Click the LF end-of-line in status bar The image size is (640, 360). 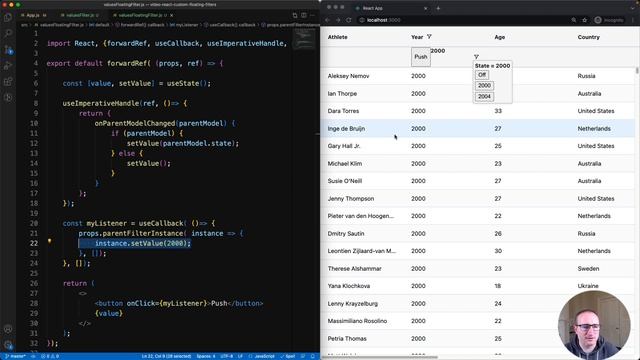240,356
